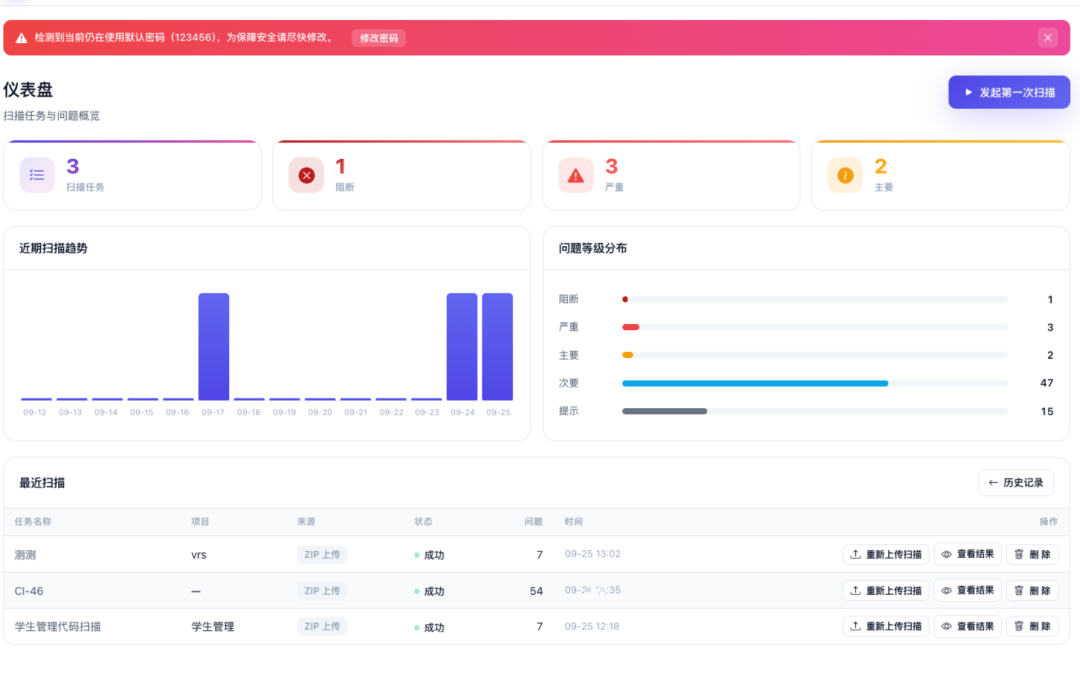Click the 次要 count value 47
The height and width of the screenshot is (688, 1080).
1046,383
